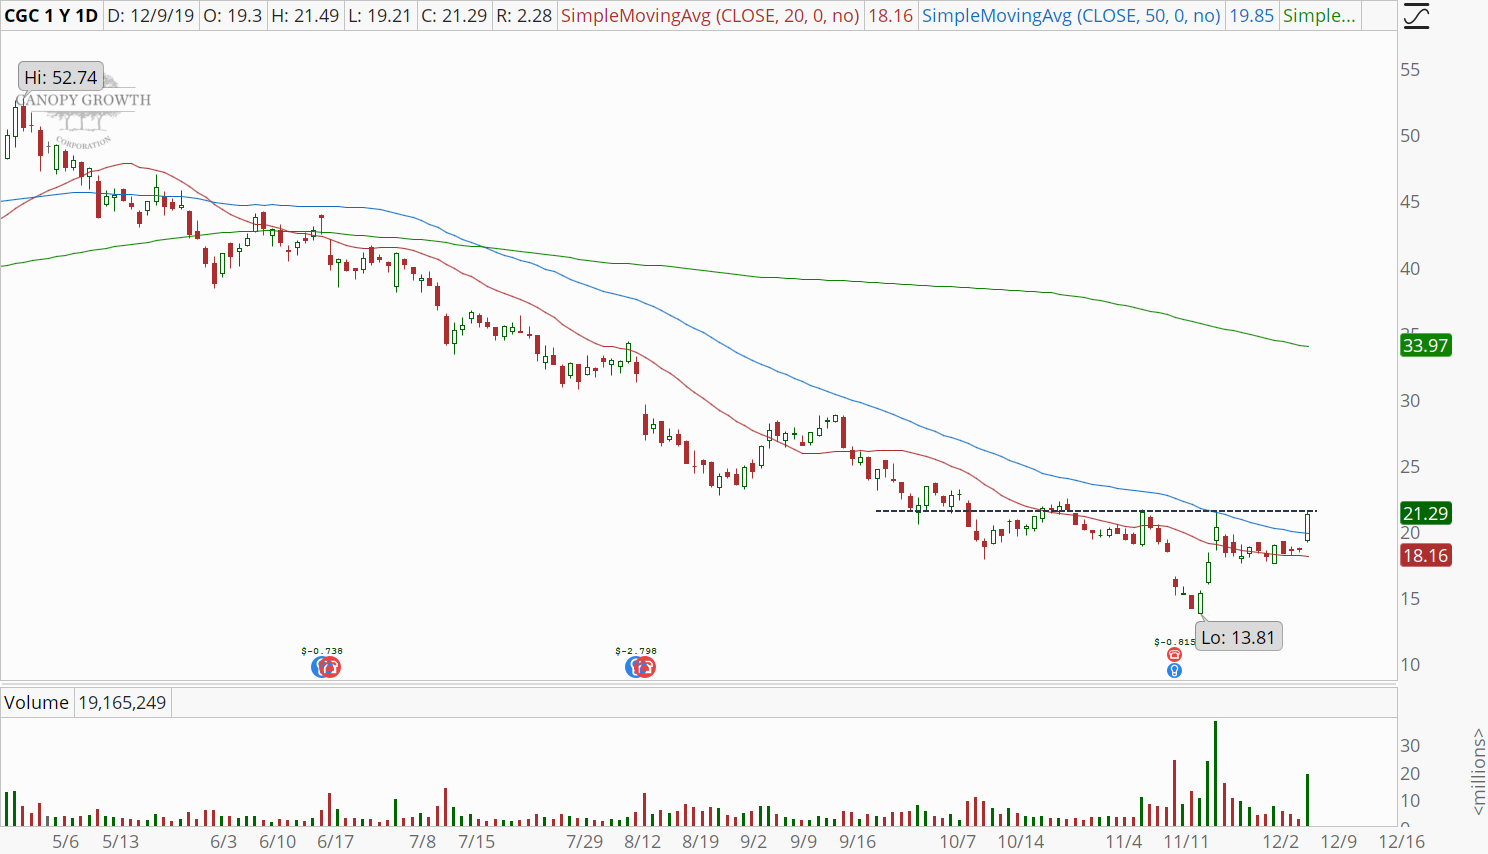Click the 11/4 date on the time axis

point(1124,842)
